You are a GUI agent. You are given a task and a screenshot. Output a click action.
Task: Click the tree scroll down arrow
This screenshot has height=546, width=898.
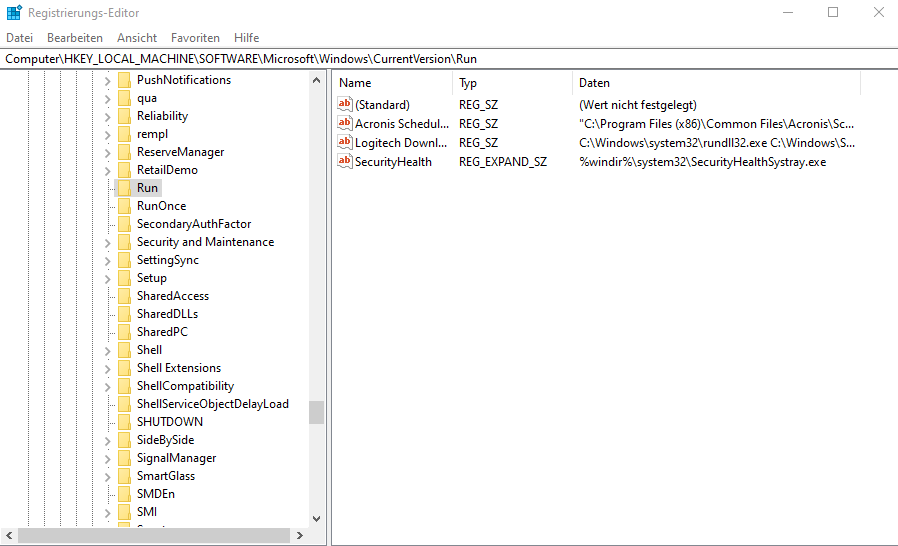(316, 518)
